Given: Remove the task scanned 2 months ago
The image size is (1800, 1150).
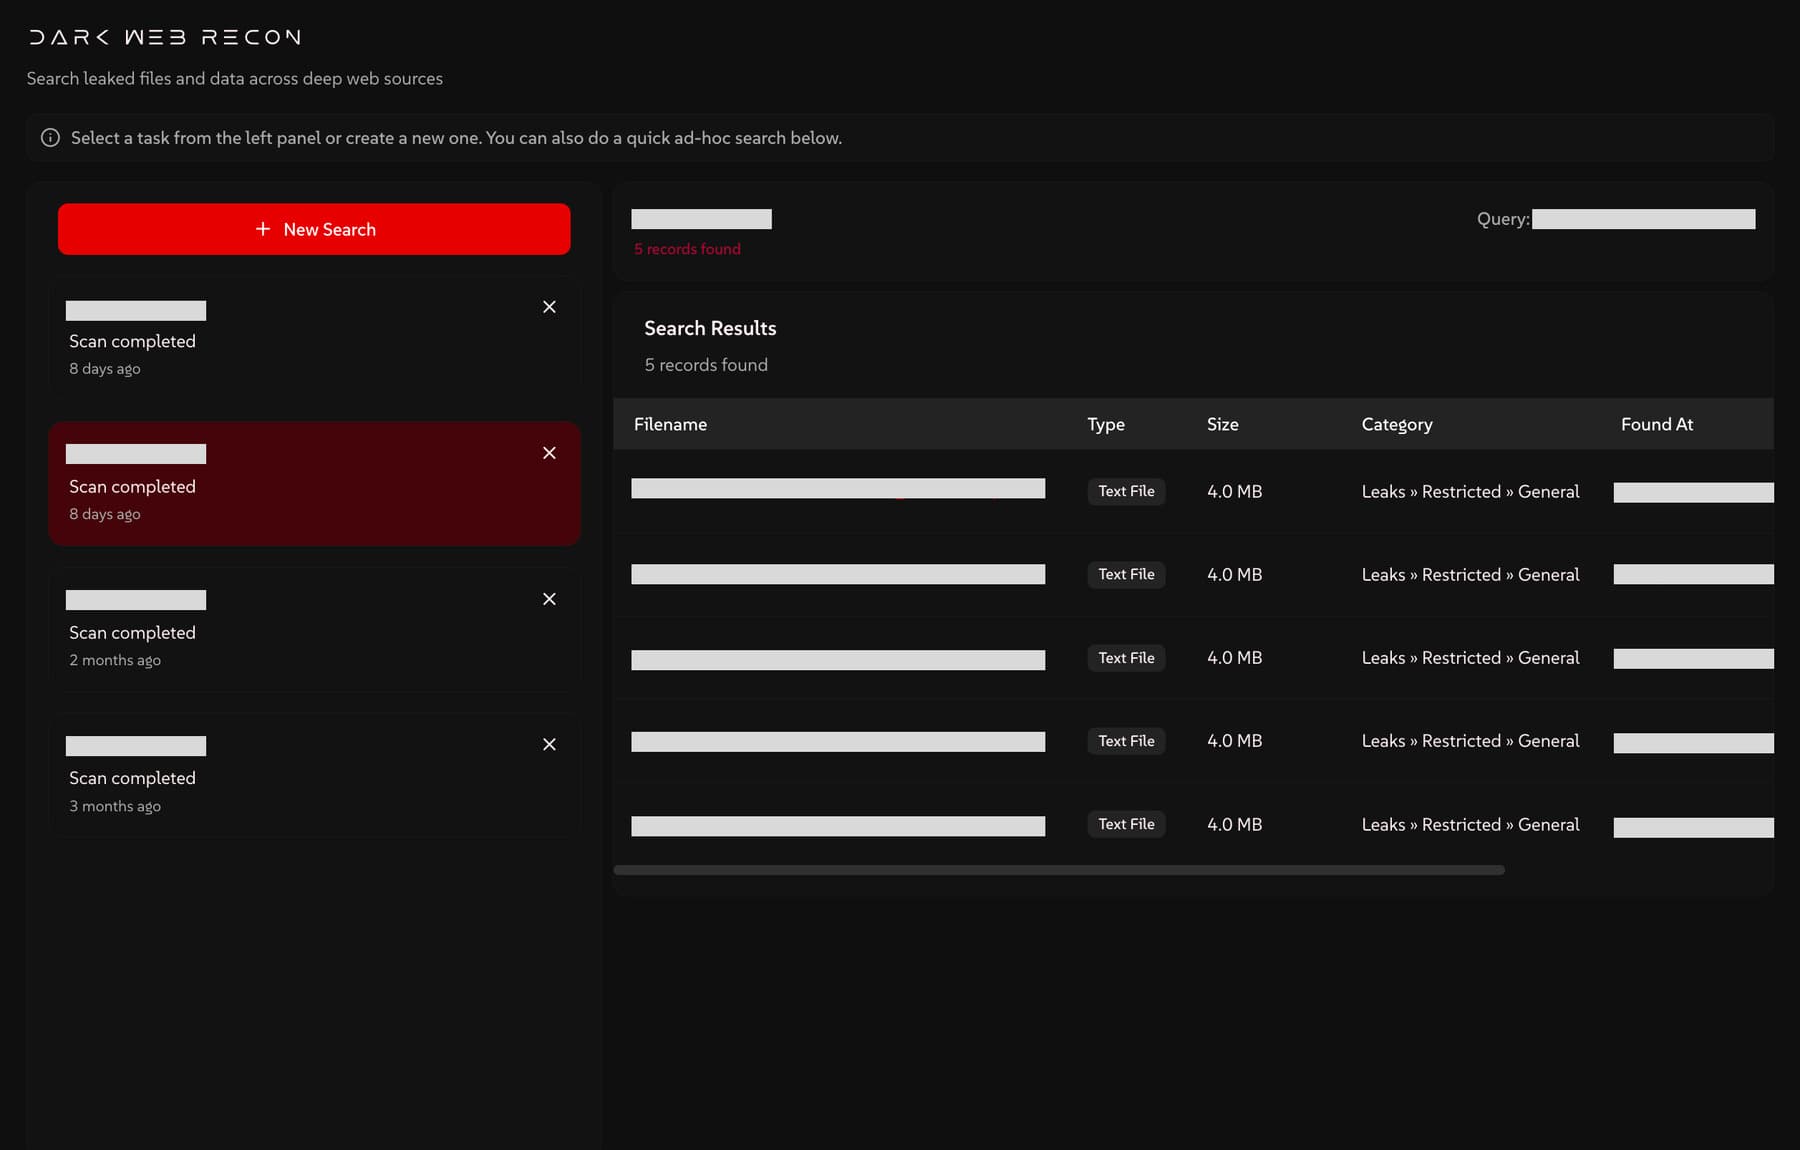Looking at the screenshot, I should [x=549, y=599].
